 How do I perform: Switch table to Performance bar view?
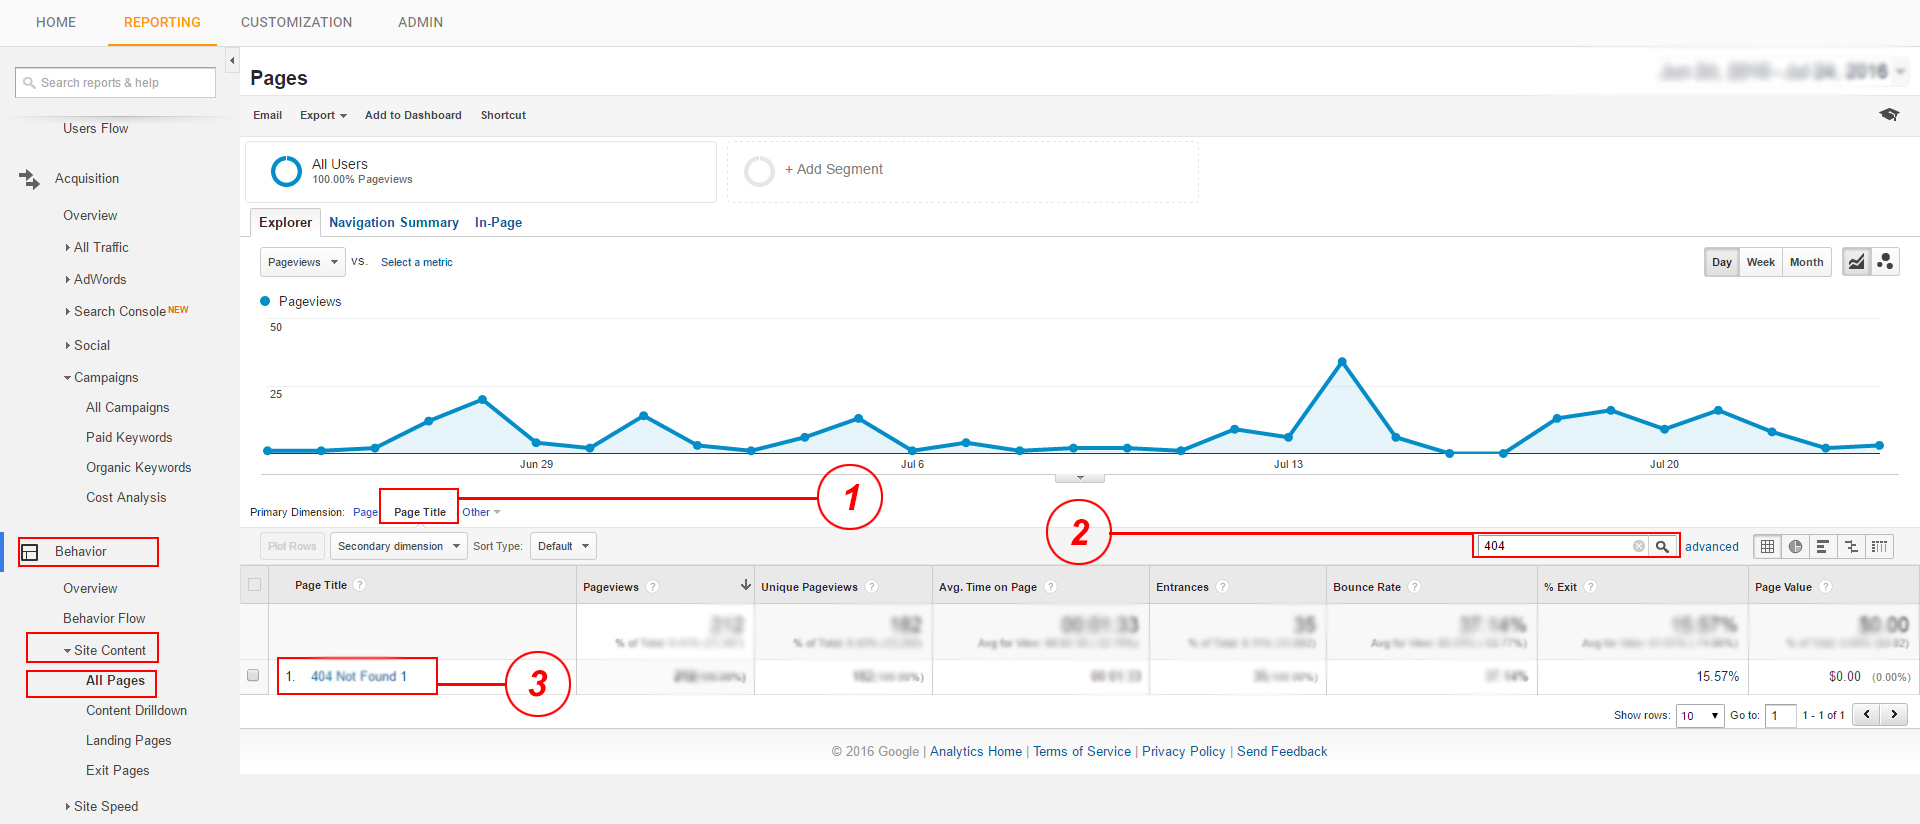click(1823, 546)
